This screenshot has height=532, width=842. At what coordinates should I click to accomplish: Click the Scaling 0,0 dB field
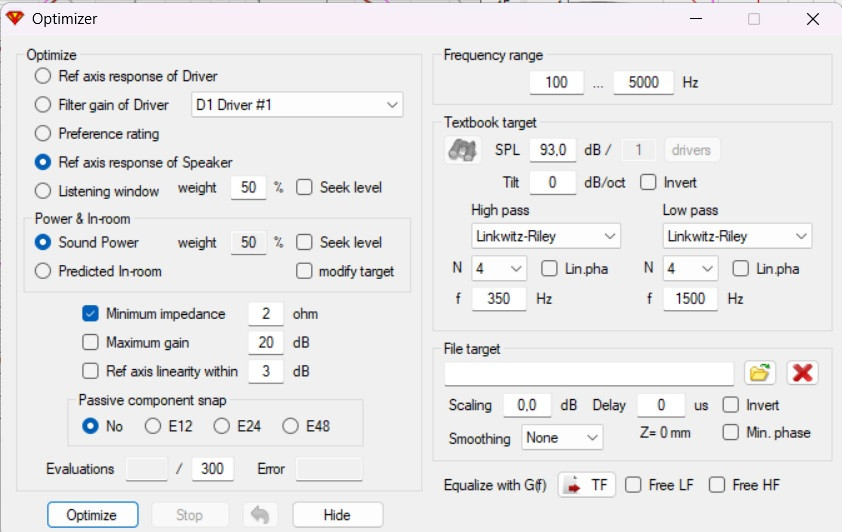point(527,405)
